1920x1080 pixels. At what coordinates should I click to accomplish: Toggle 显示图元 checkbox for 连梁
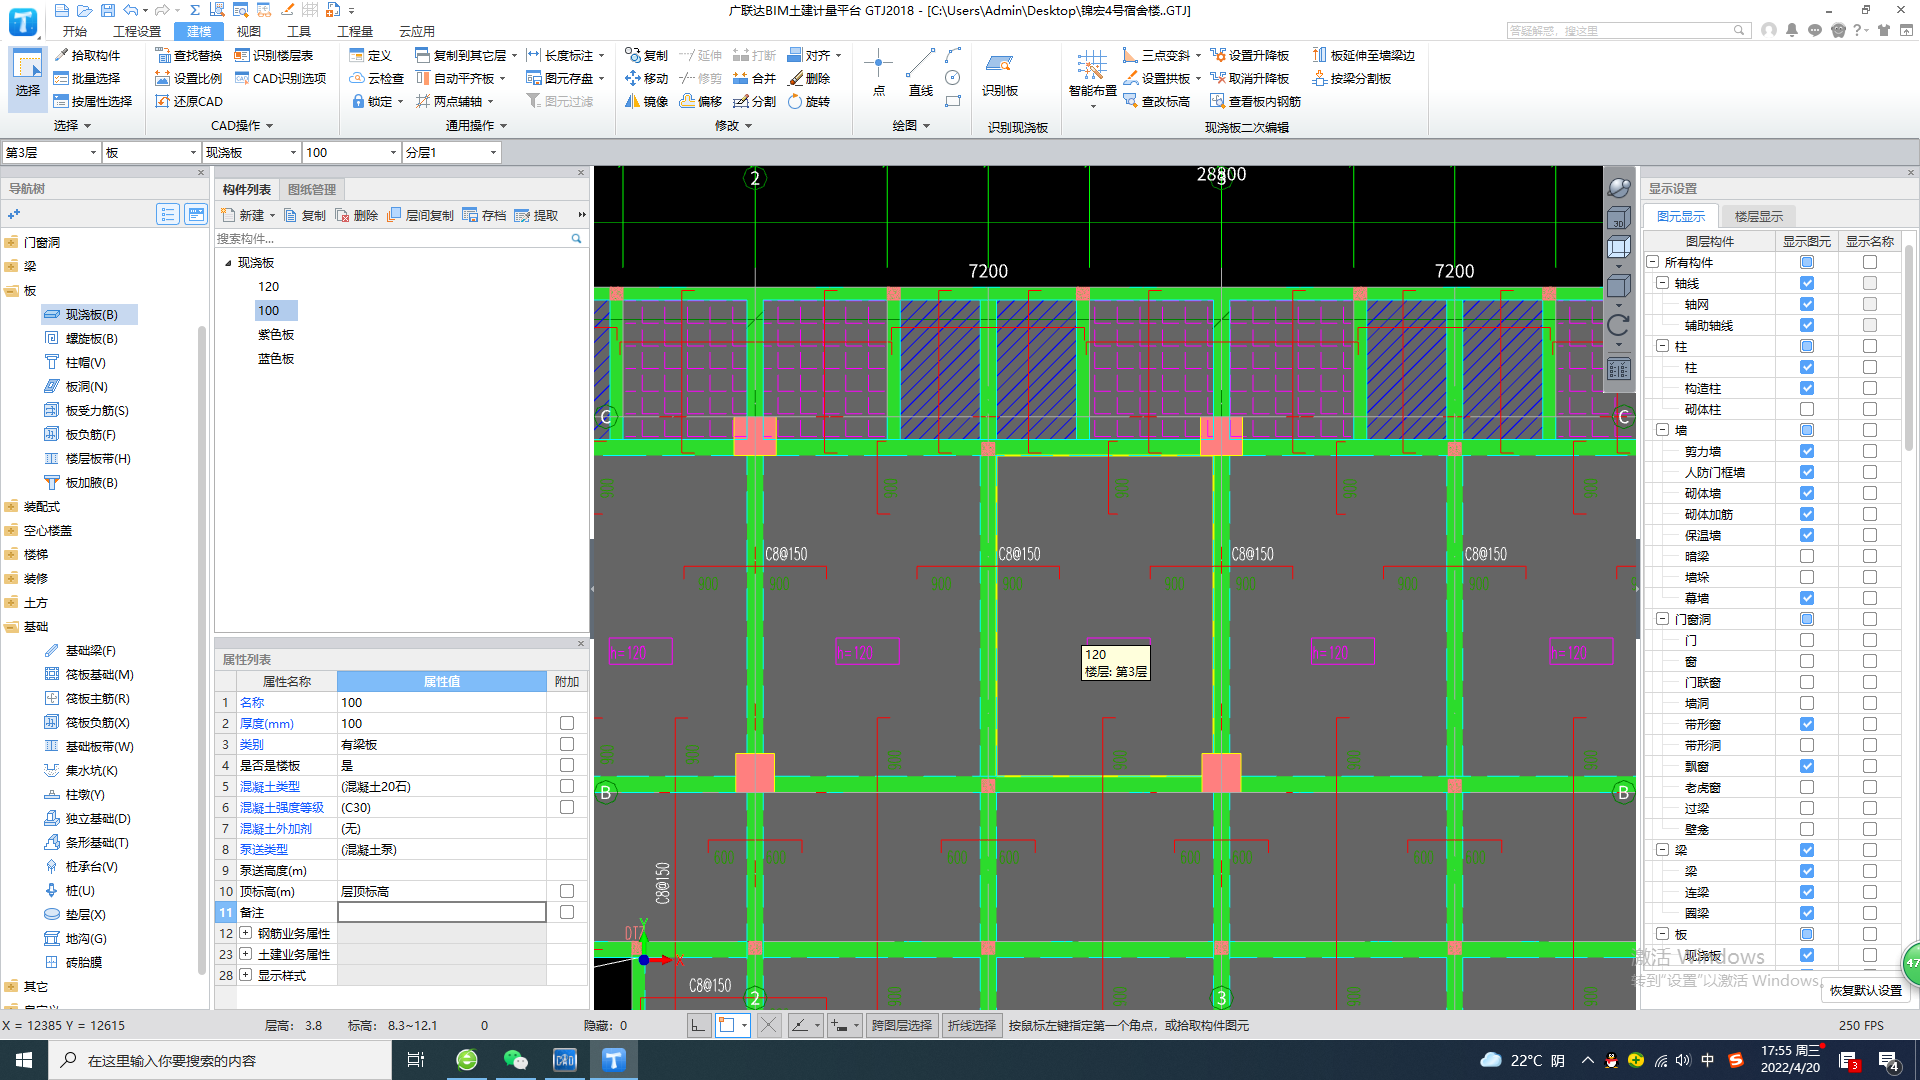(x=1806, y=892)
